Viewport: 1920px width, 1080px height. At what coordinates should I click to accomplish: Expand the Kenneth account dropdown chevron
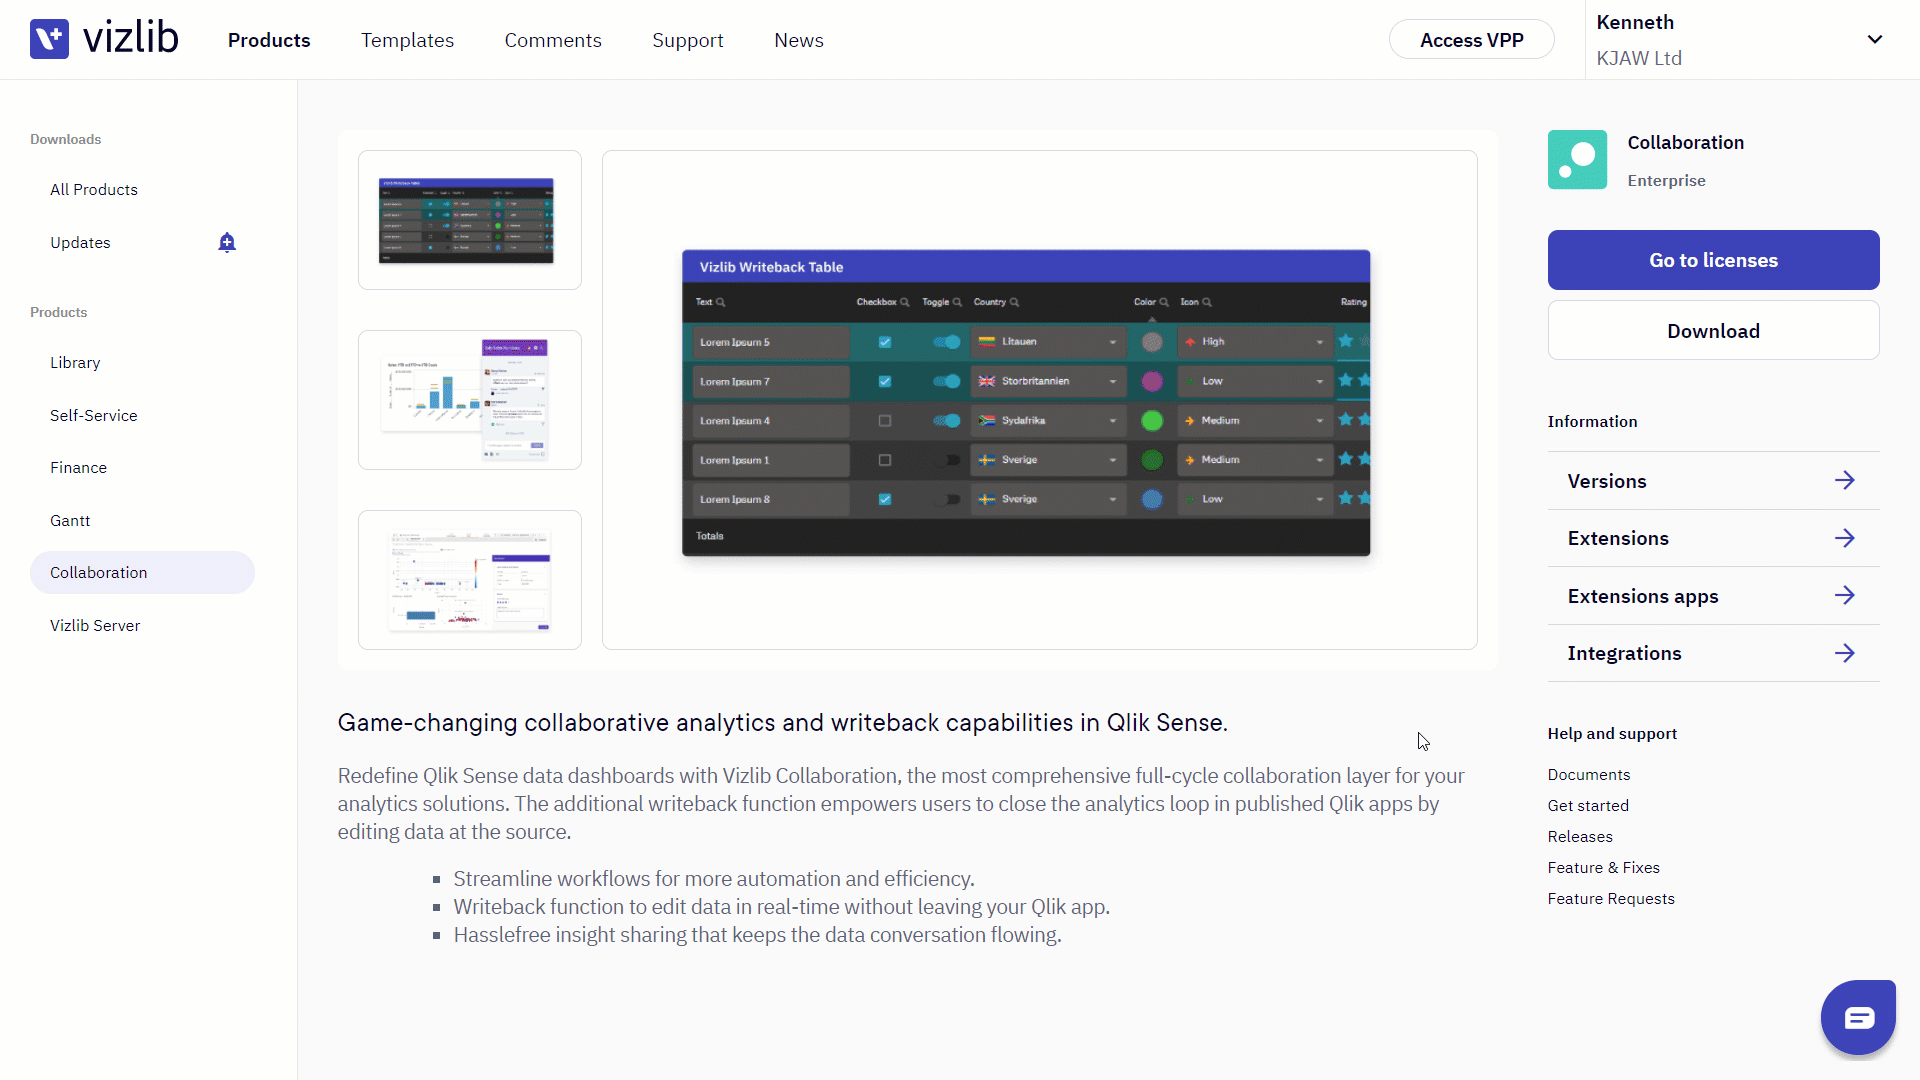pos(1875,40)
